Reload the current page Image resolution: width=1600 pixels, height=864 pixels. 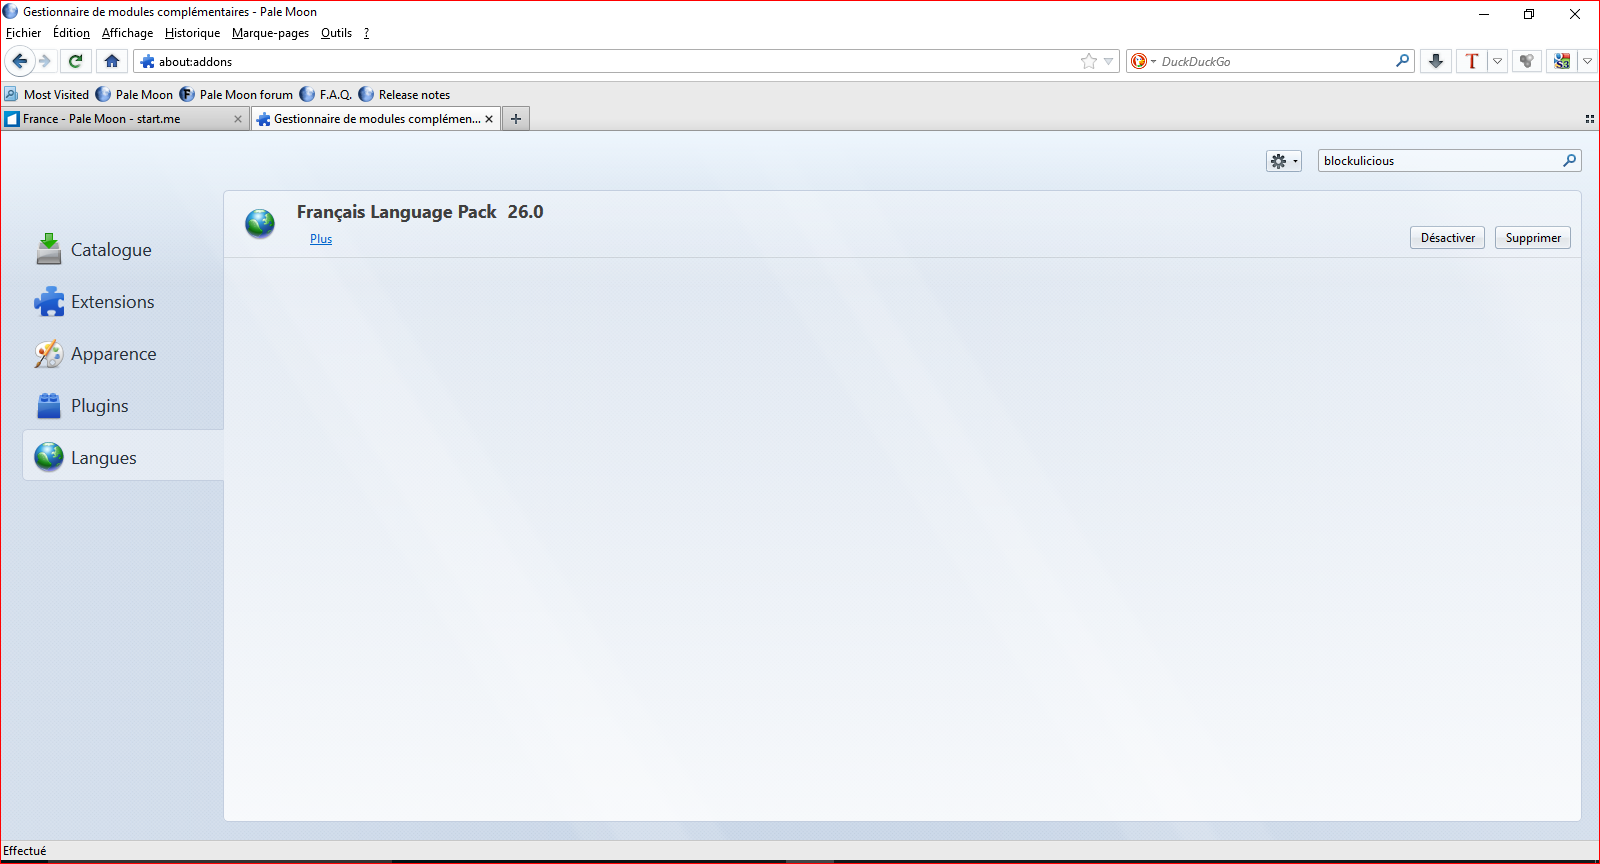click(x=75, y=61)
